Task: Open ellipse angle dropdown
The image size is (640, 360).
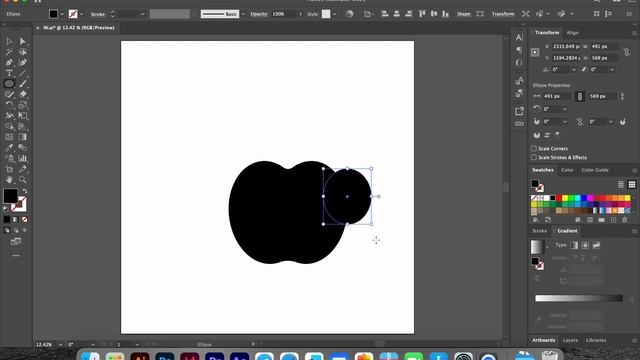Action: pyautogui.click(x=565, y=109)
